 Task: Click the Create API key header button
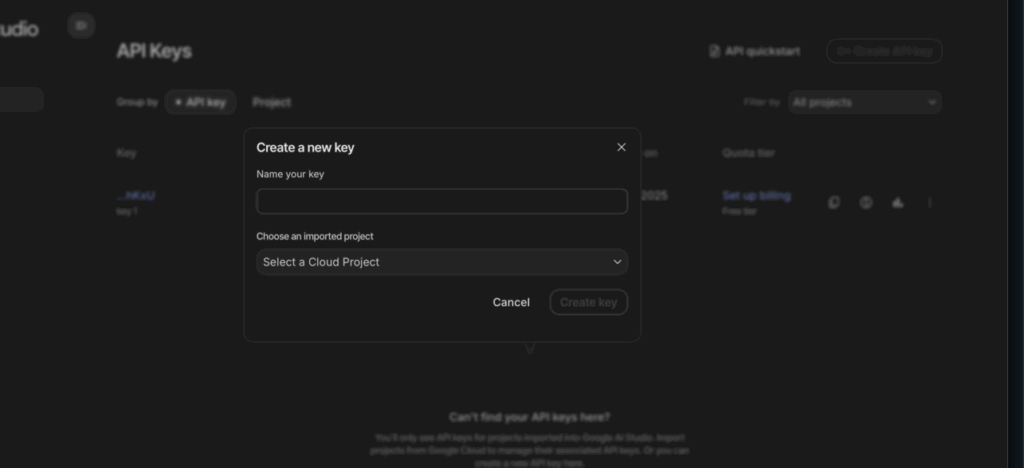(884, 51)
